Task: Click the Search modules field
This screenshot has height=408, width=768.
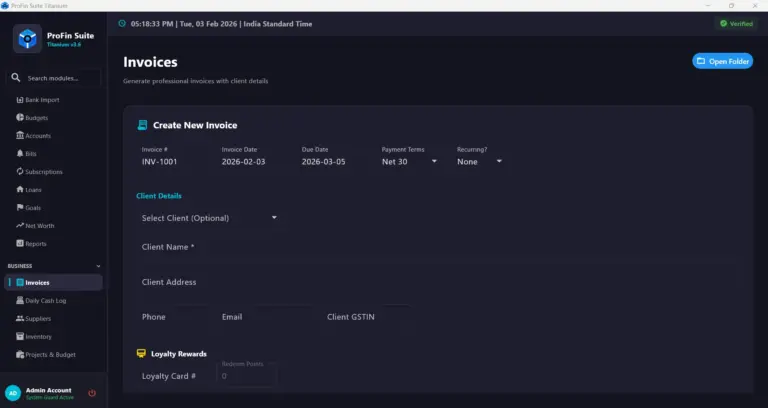Action: point(54,78)
